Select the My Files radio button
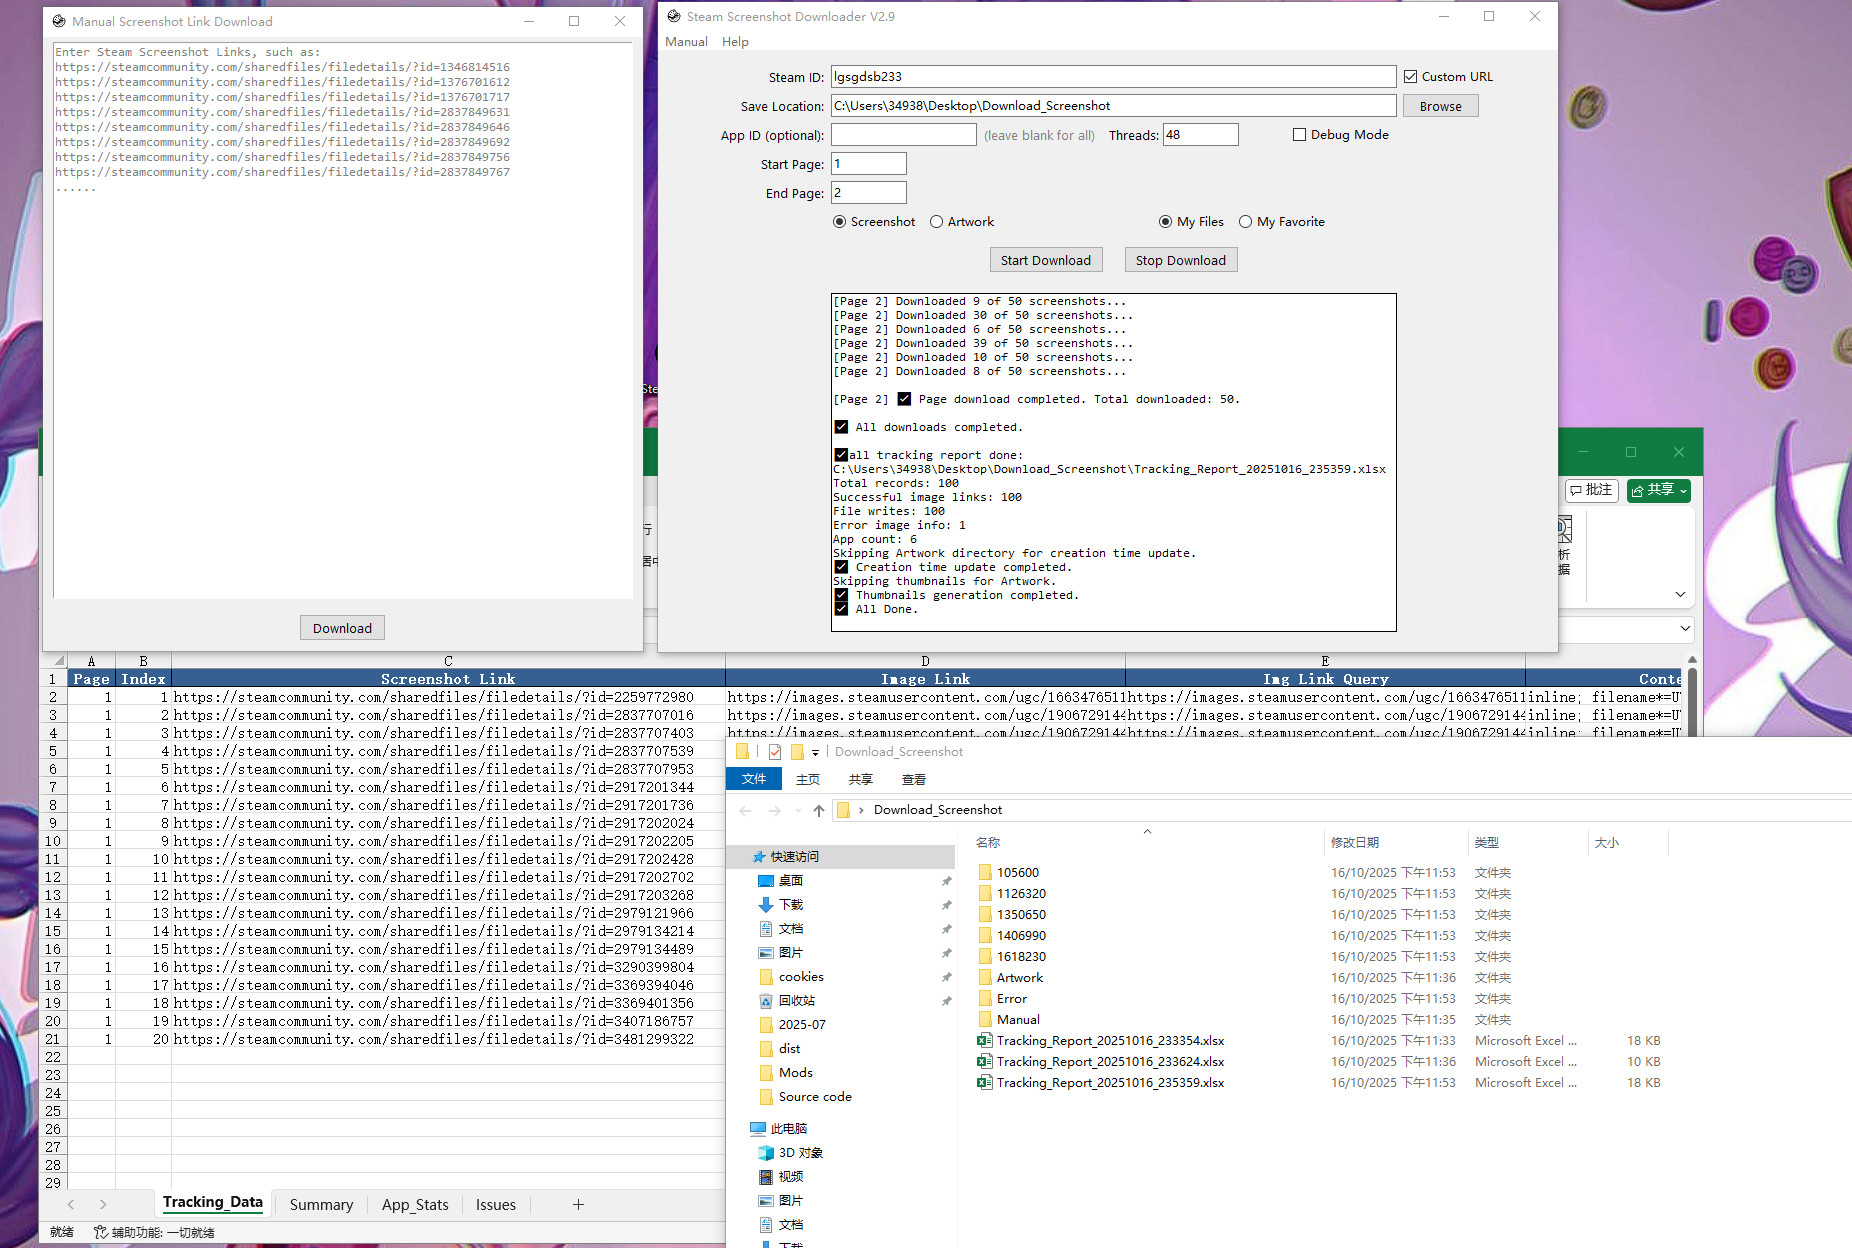Image resolution: width=1852 pixels, height=1248 pixels. 1165,221
